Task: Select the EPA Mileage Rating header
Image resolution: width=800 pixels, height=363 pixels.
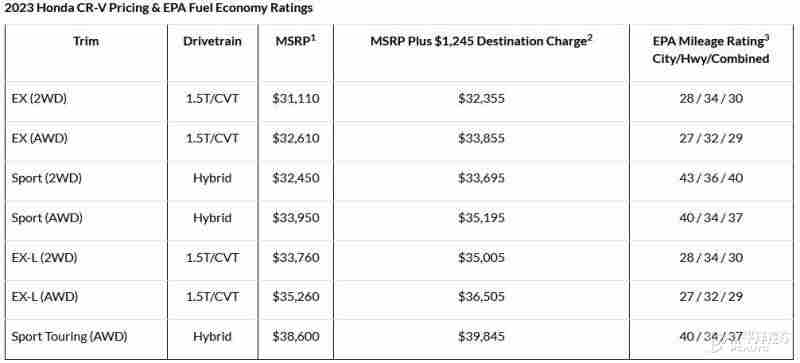Action: pyautogui.click(x=710, y=50)
